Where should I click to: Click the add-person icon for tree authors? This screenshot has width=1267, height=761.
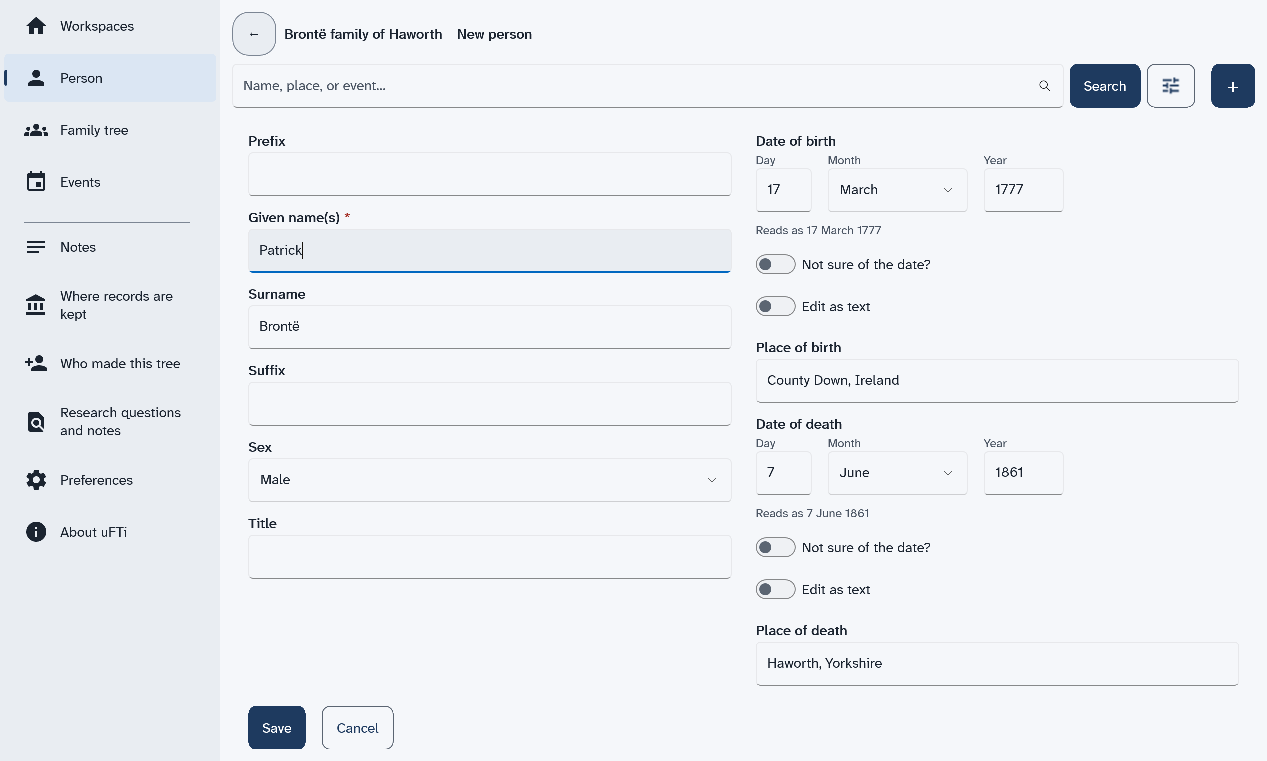point(36,363)
